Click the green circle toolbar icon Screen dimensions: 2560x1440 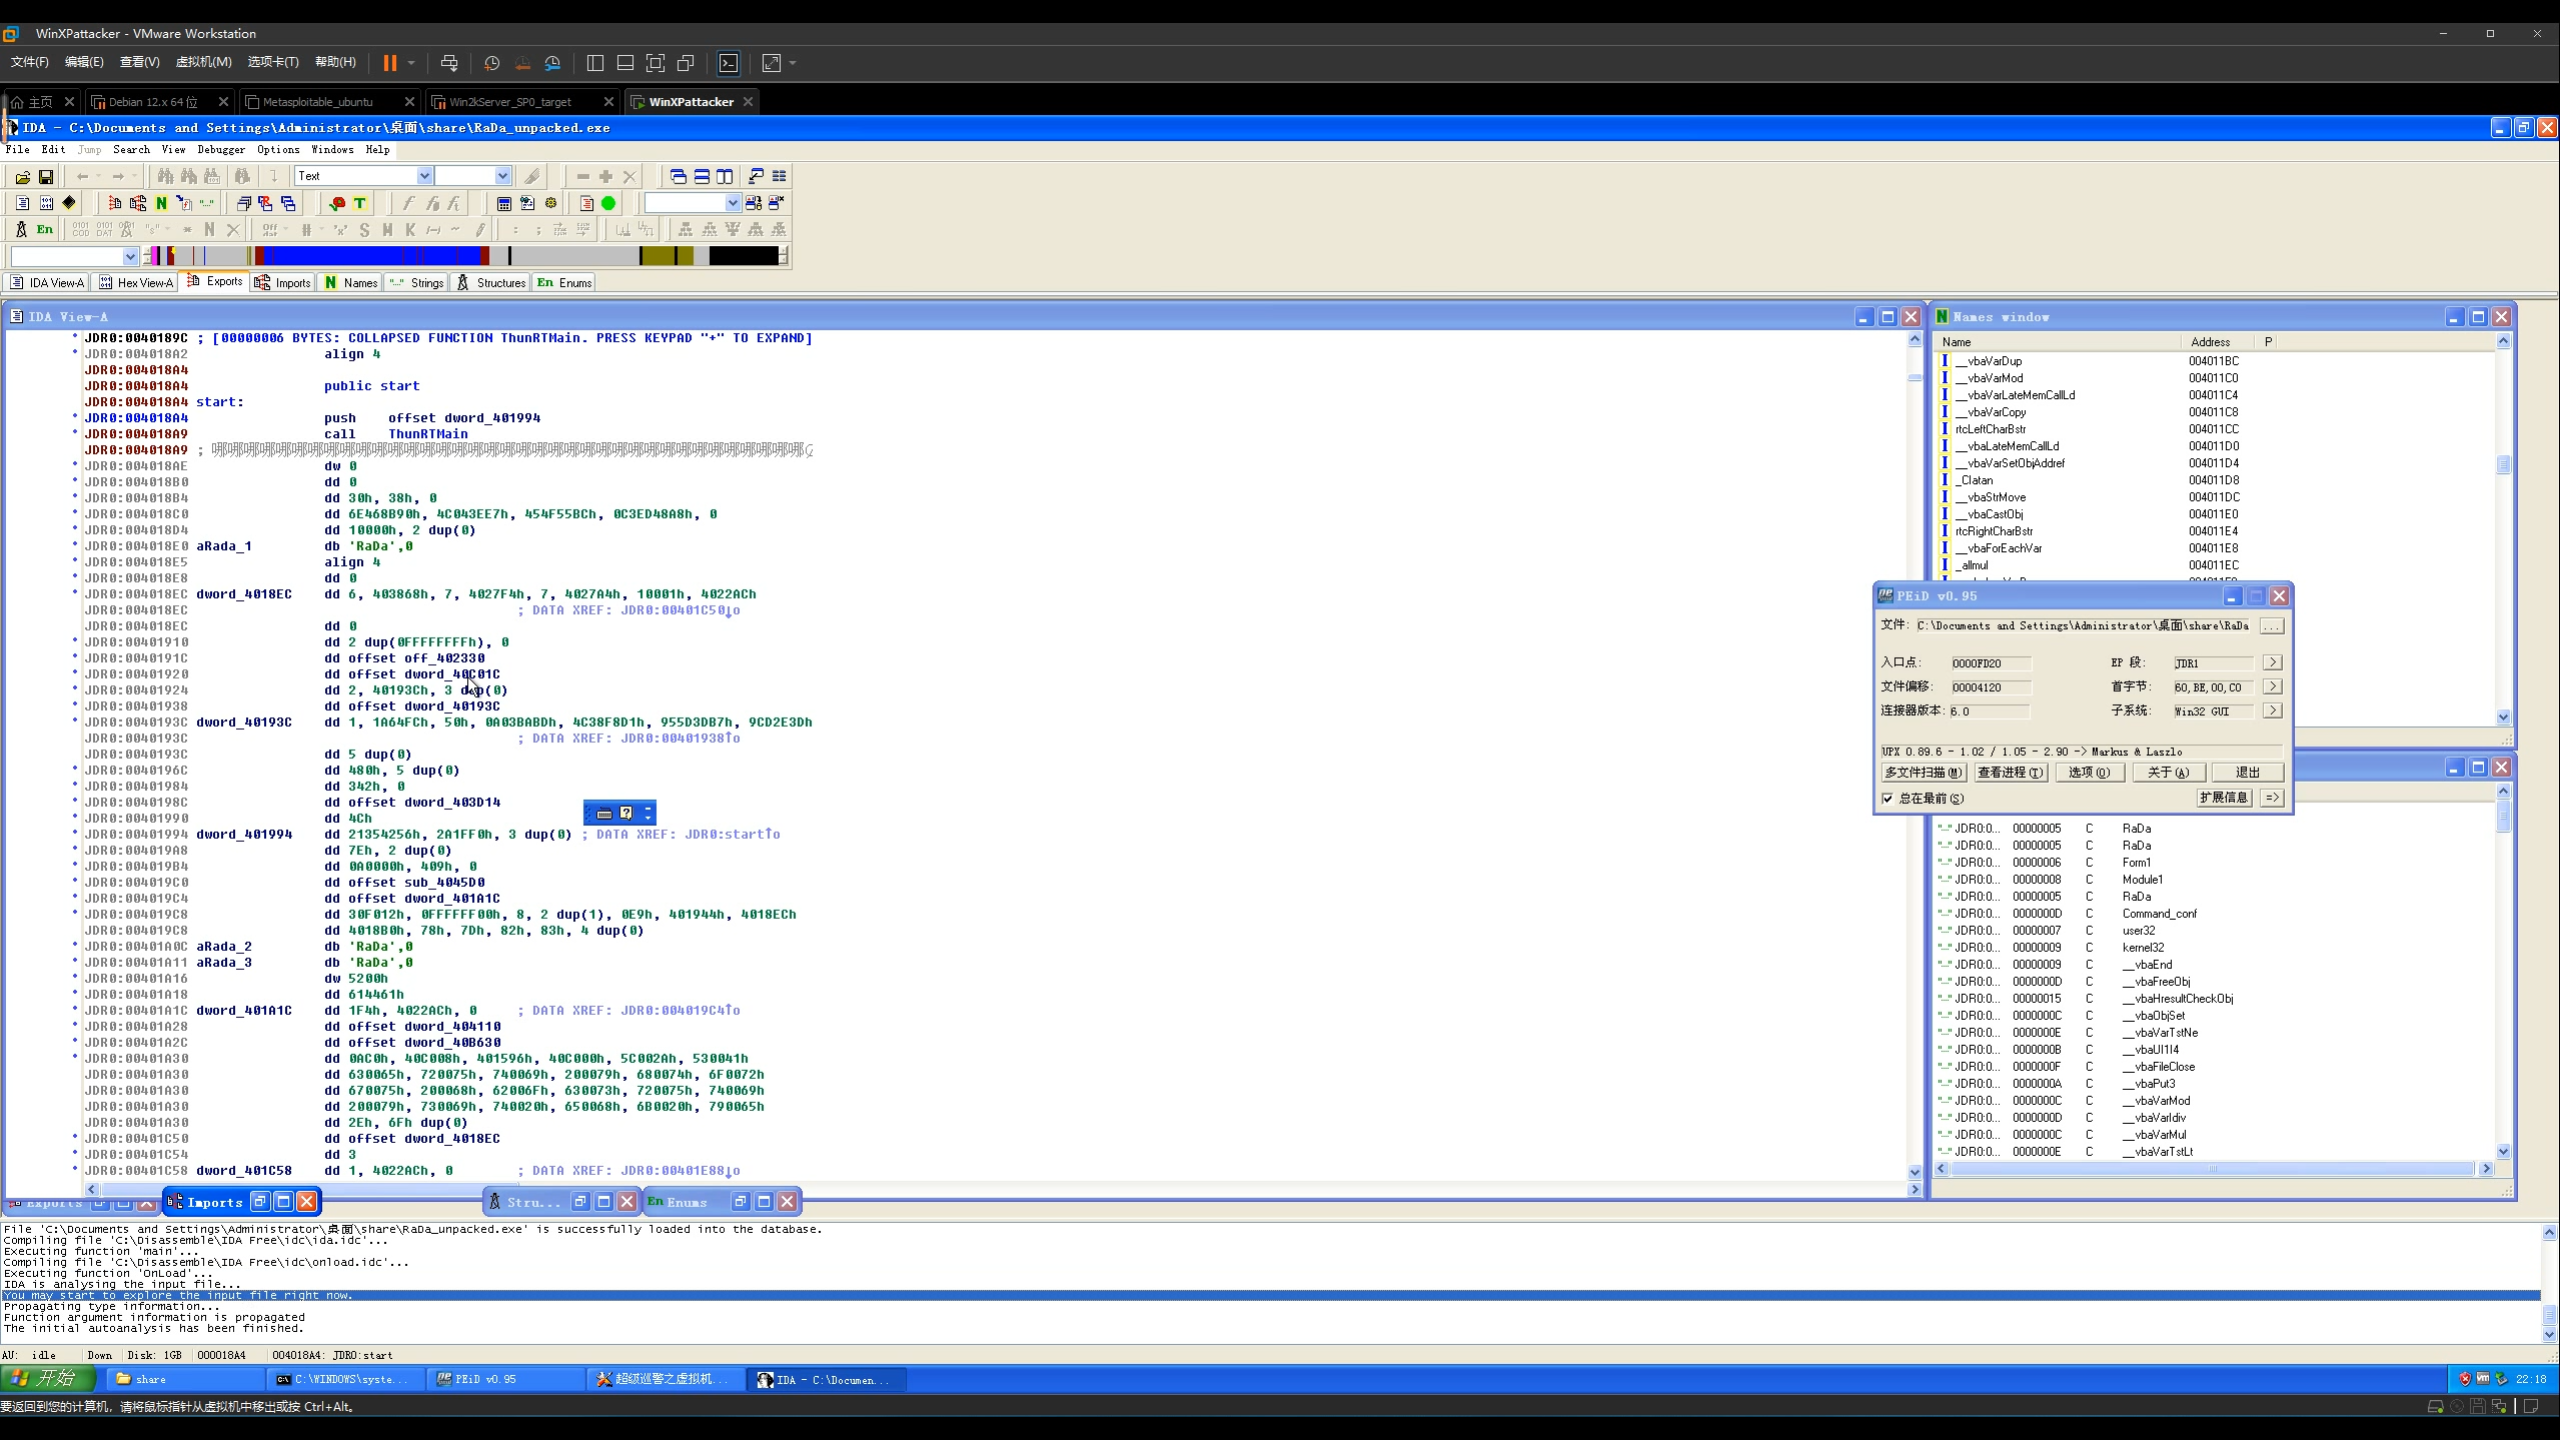(608, 203)
